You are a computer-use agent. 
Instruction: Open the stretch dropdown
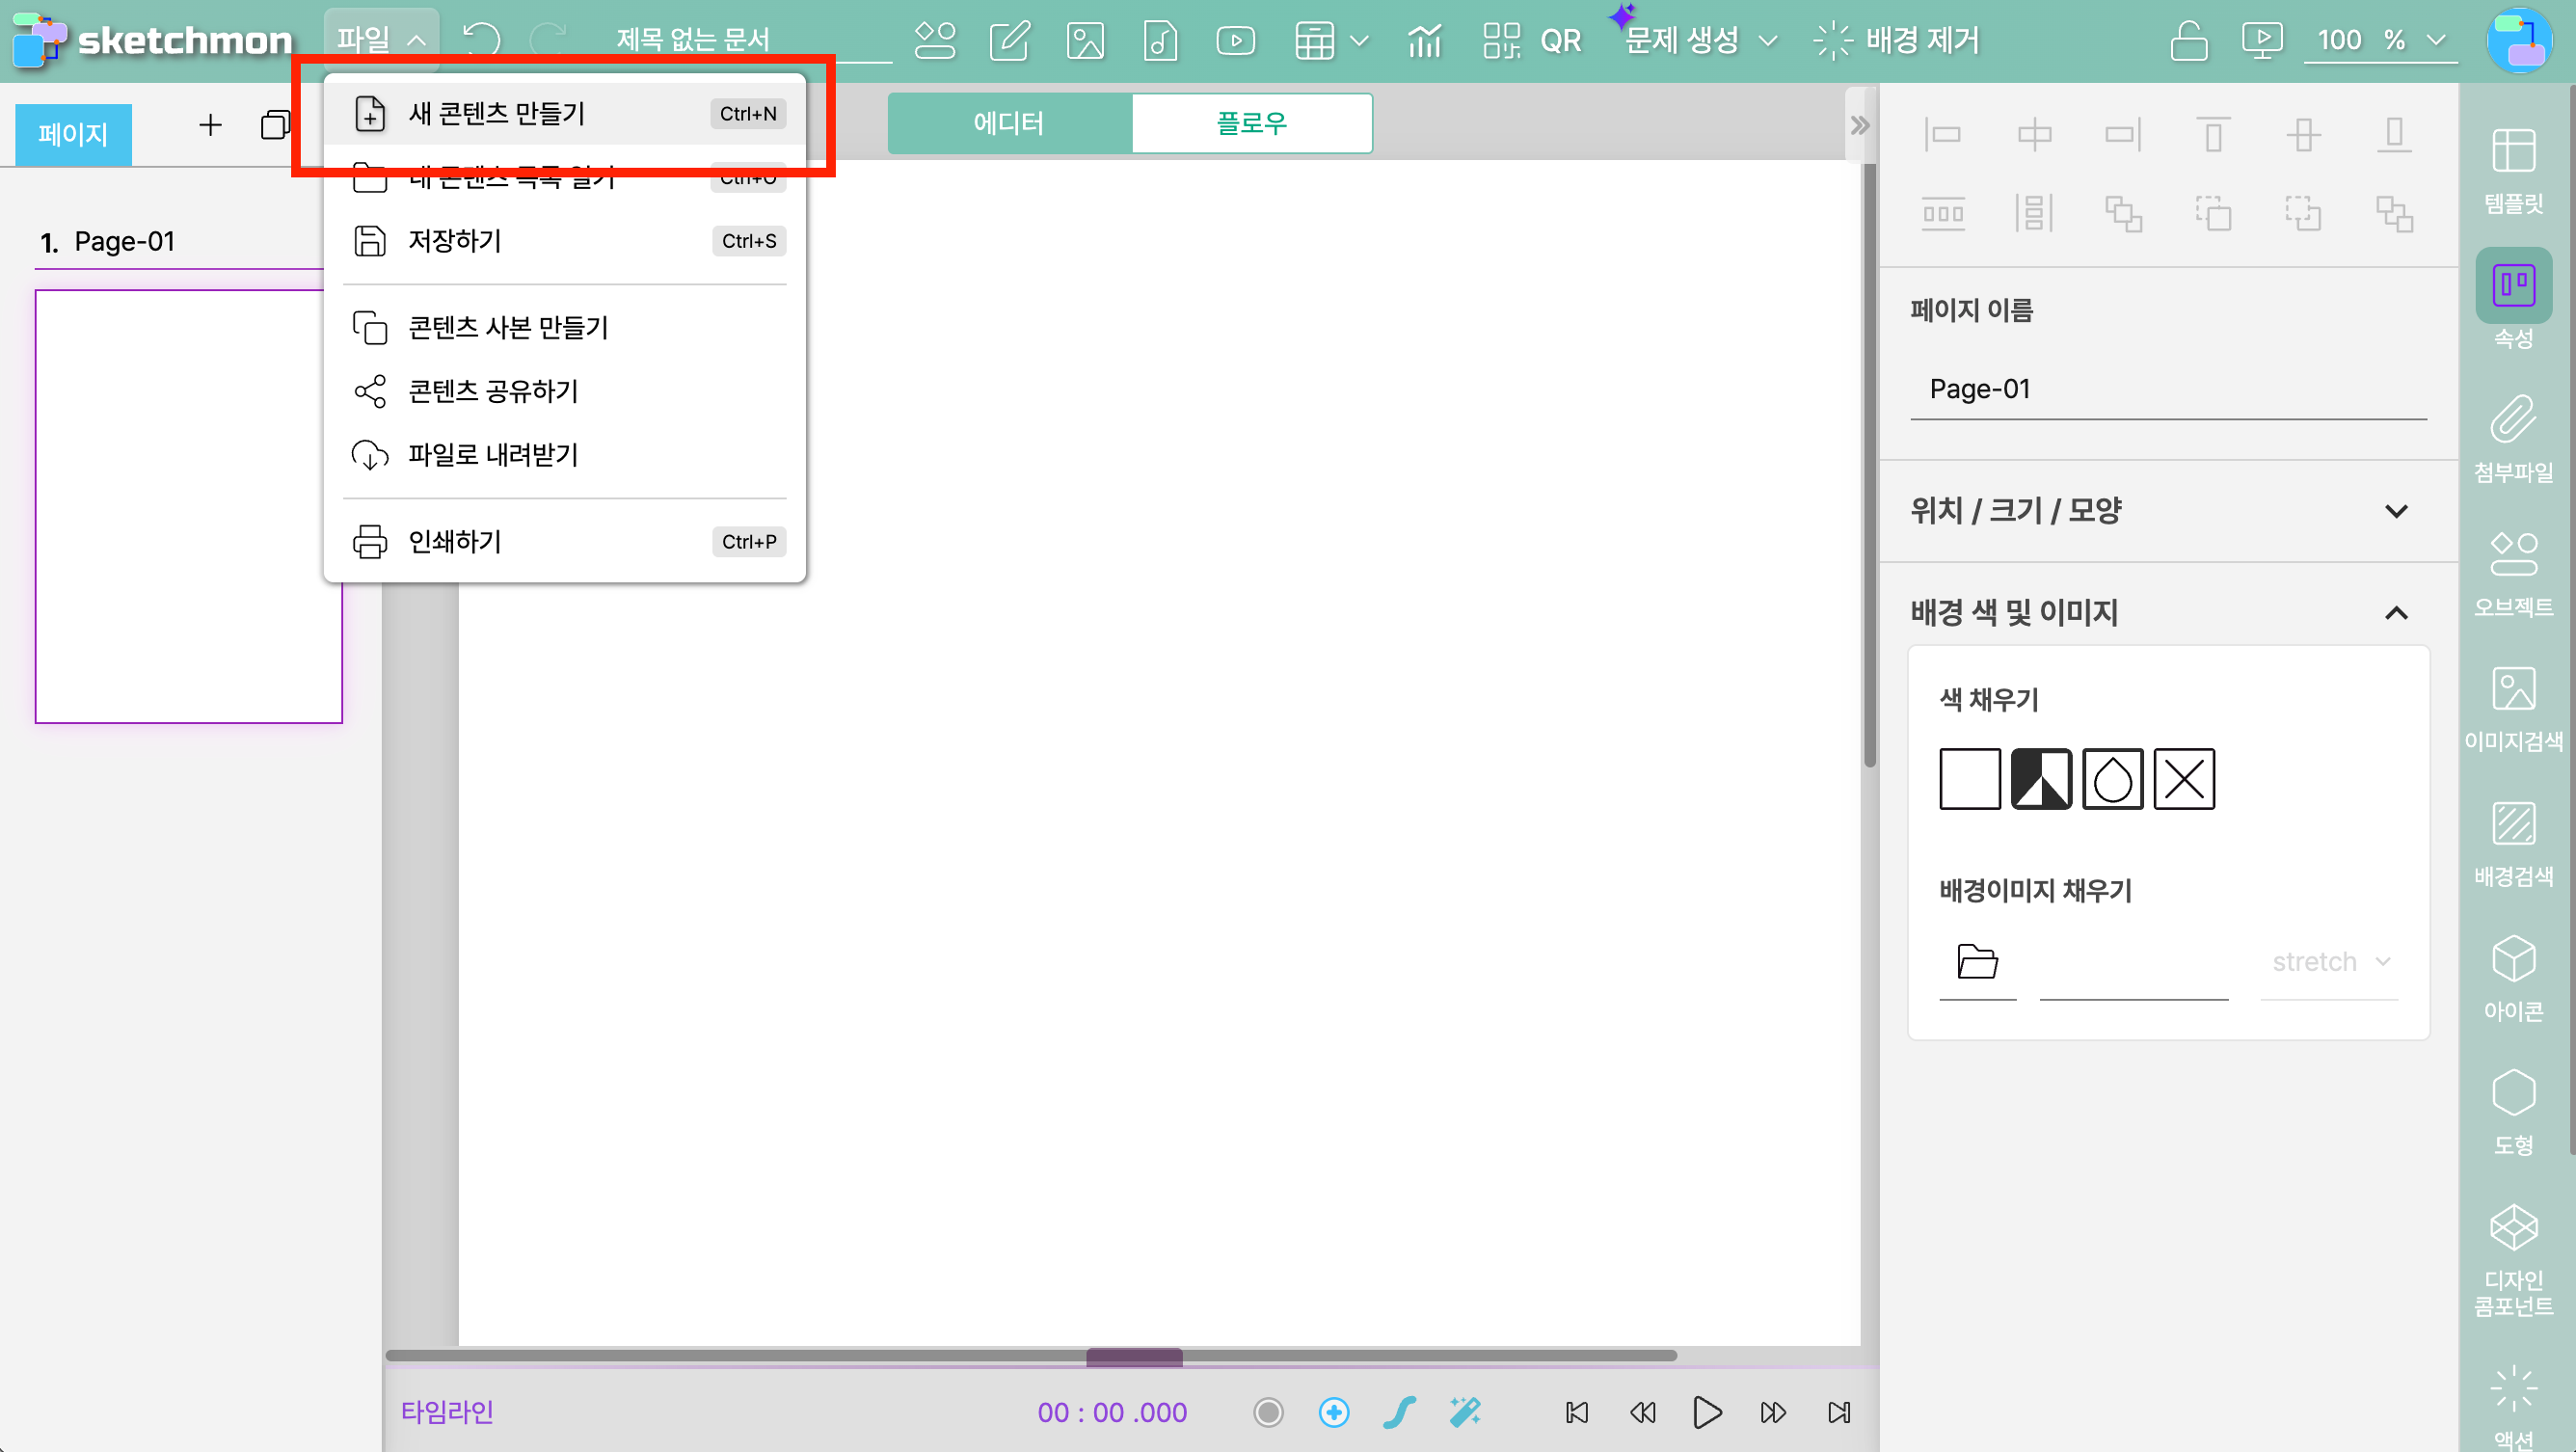pos(2330,961)
